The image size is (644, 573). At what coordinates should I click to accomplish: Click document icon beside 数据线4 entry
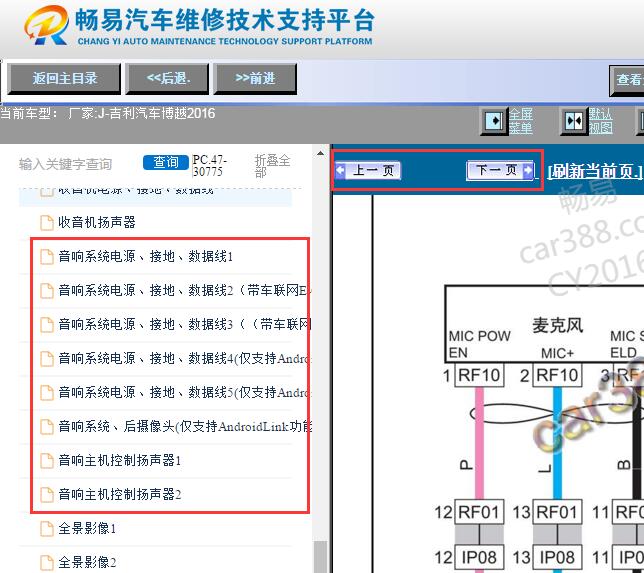coord(47,359)
